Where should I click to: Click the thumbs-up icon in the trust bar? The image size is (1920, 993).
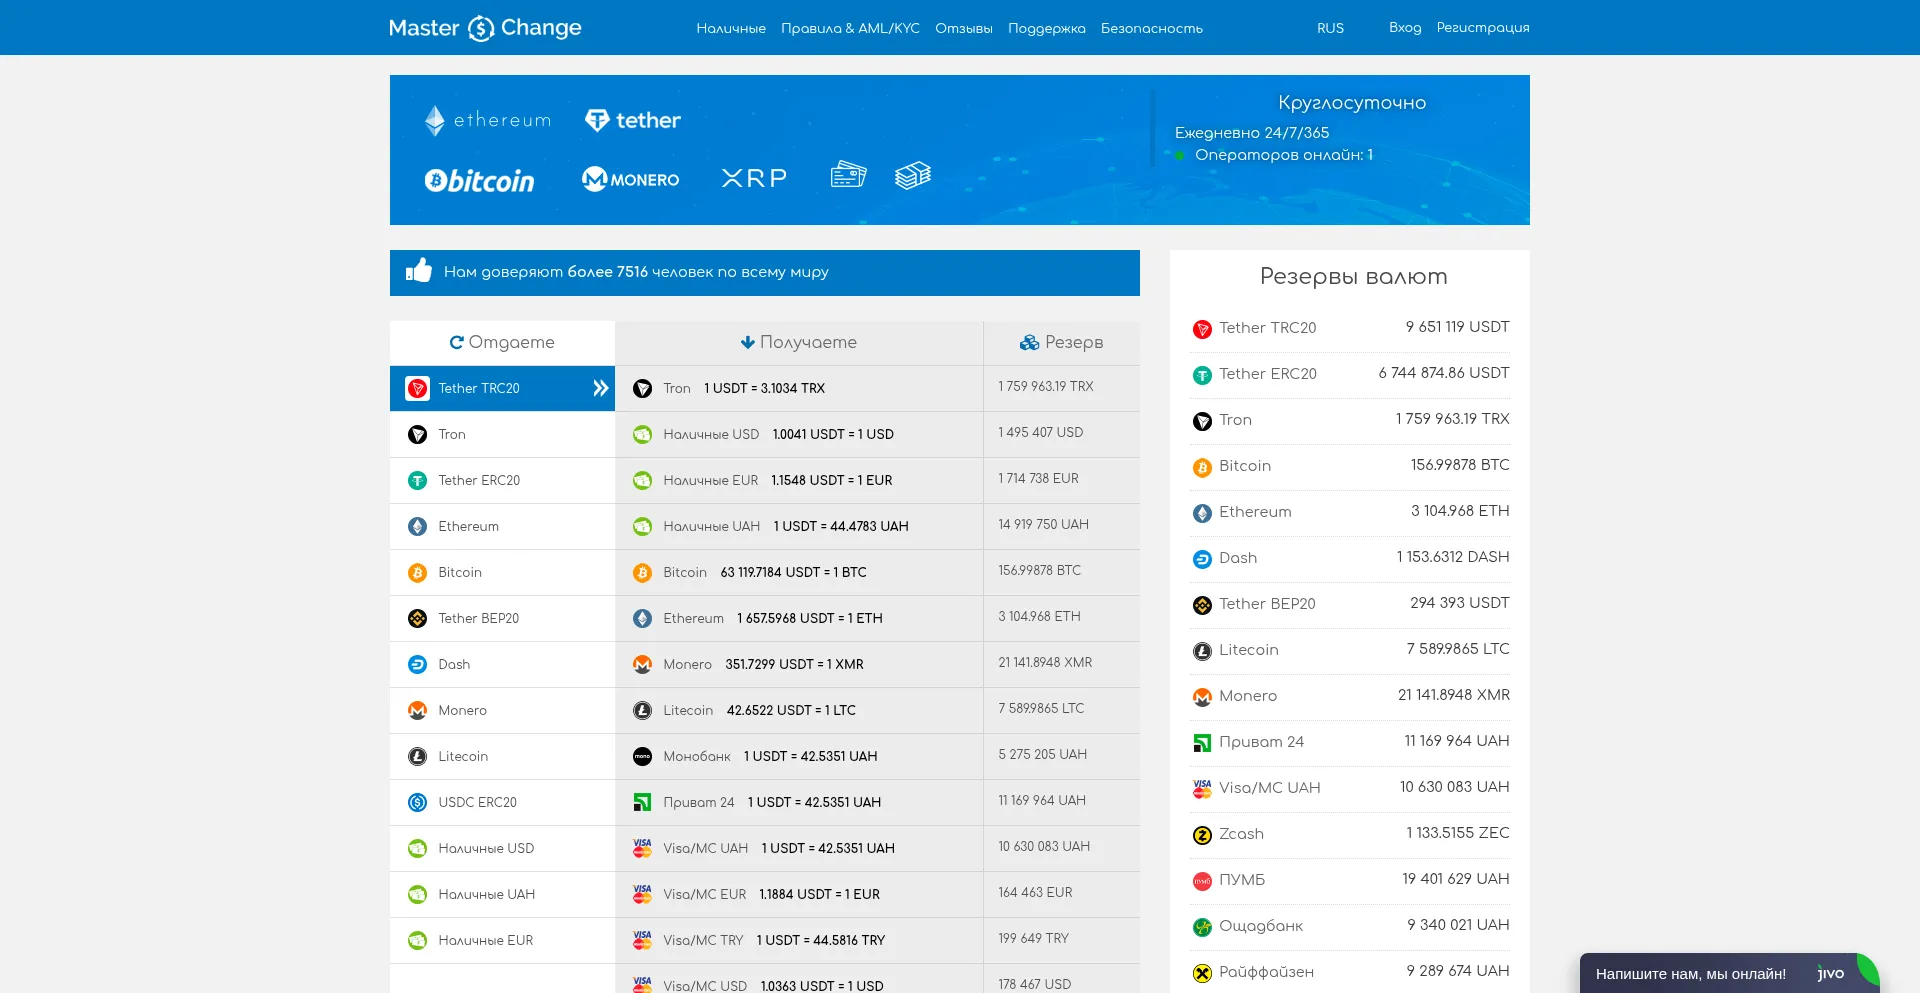419,271
